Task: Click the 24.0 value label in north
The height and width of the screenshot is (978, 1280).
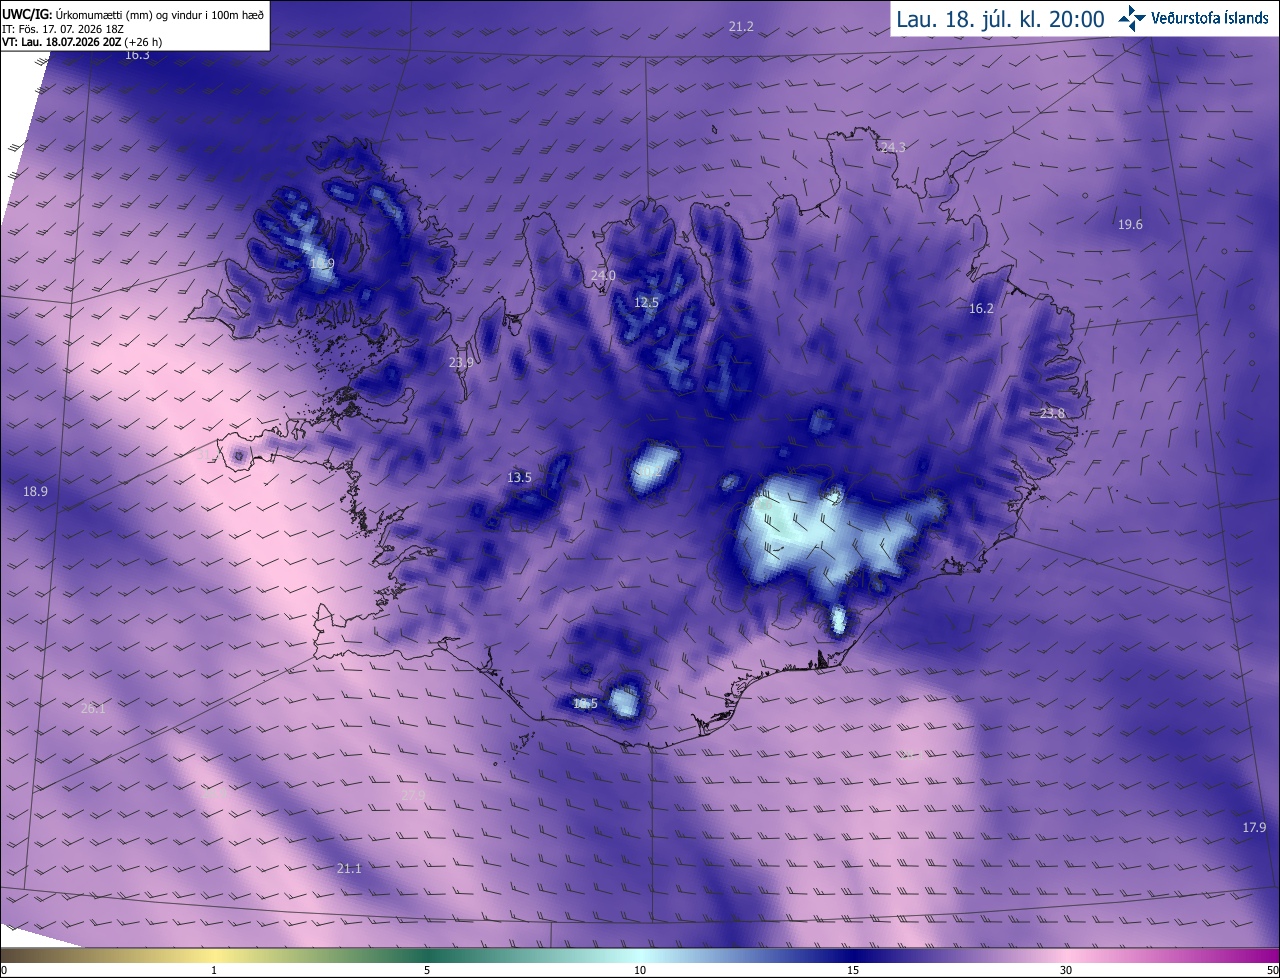Action: coord(603,276)
